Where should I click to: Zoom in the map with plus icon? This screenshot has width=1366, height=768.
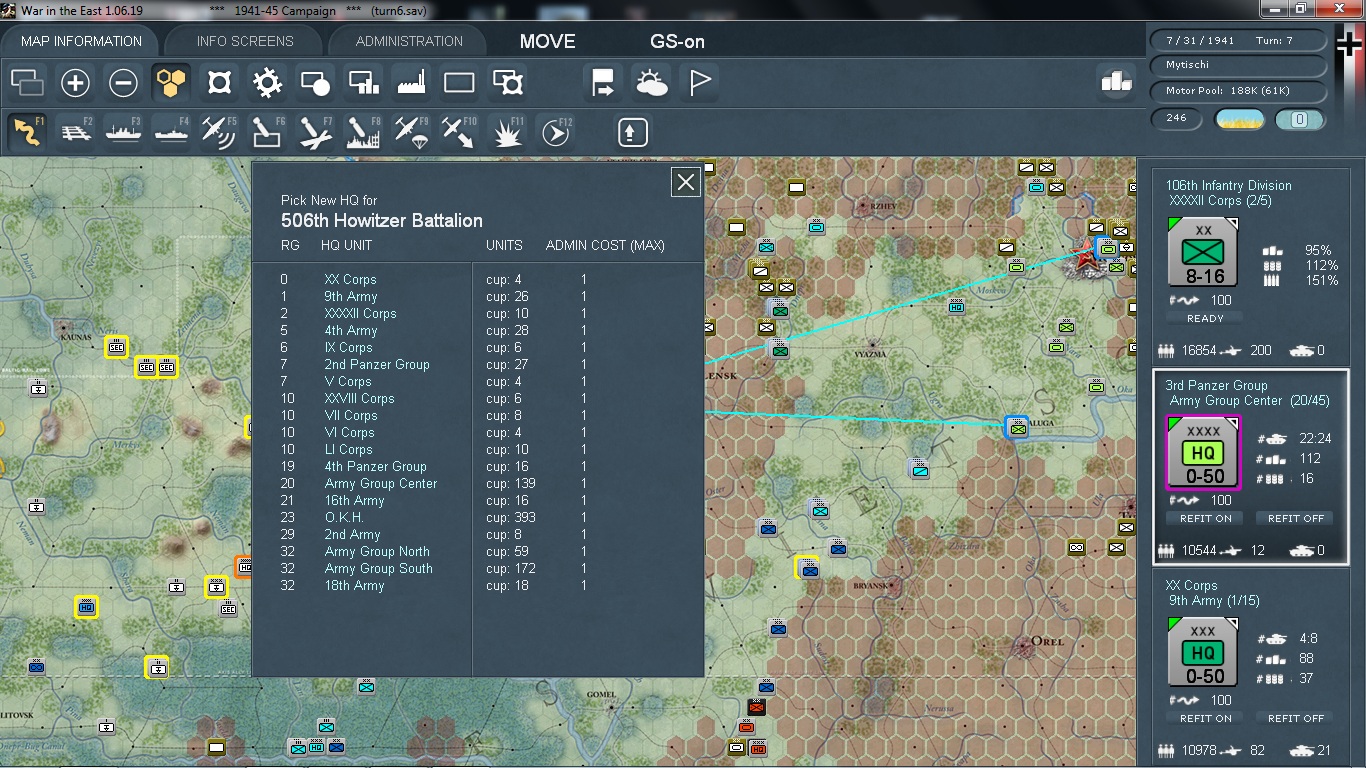pyautogui.click(x=76, y=82)
